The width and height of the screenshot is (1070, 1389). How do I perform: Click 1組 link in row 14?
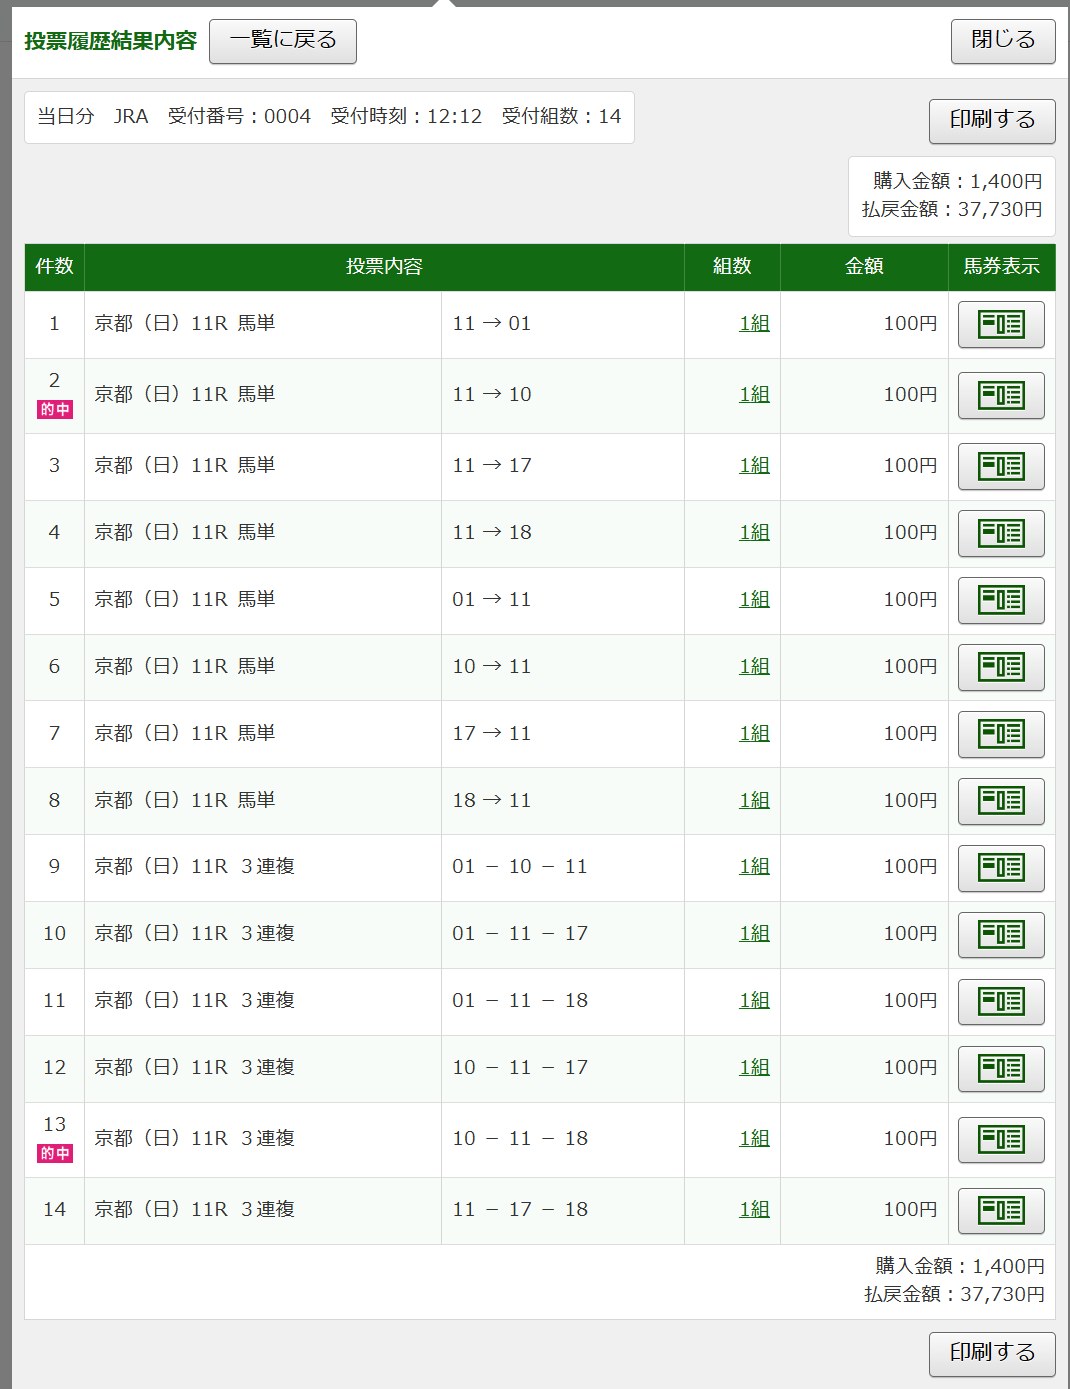pyautogui.click(x=754, y=1210)
